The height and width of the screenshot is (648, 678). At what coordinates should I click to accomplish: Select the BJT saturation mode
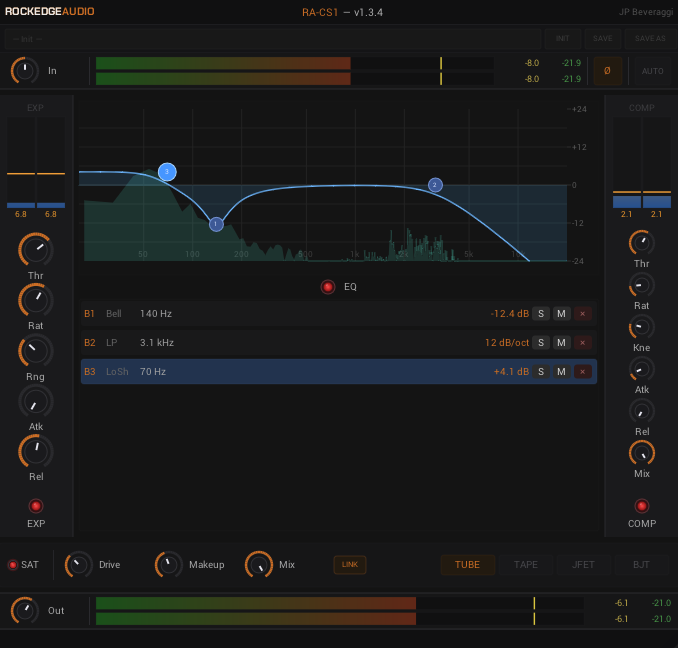[x=641, y=565]
